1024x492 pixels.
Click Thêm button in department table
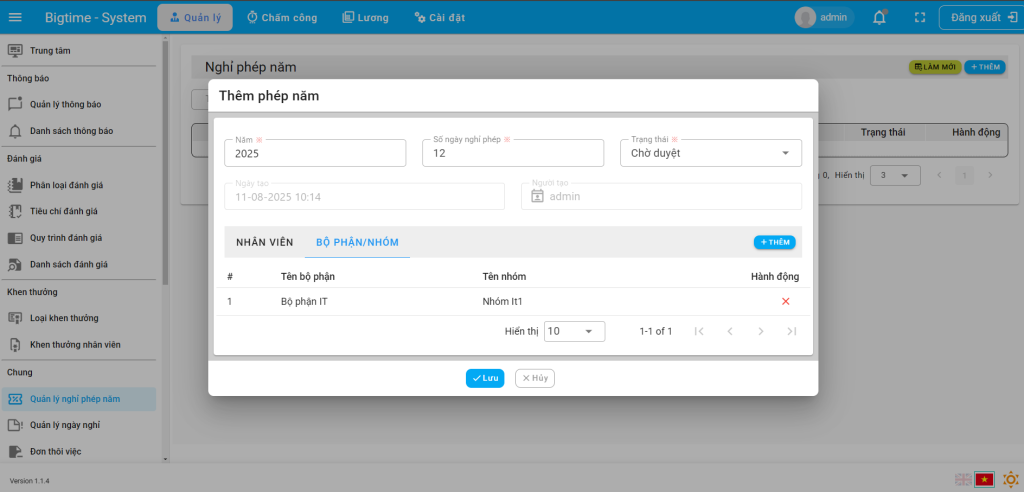(x=774, y=242)
